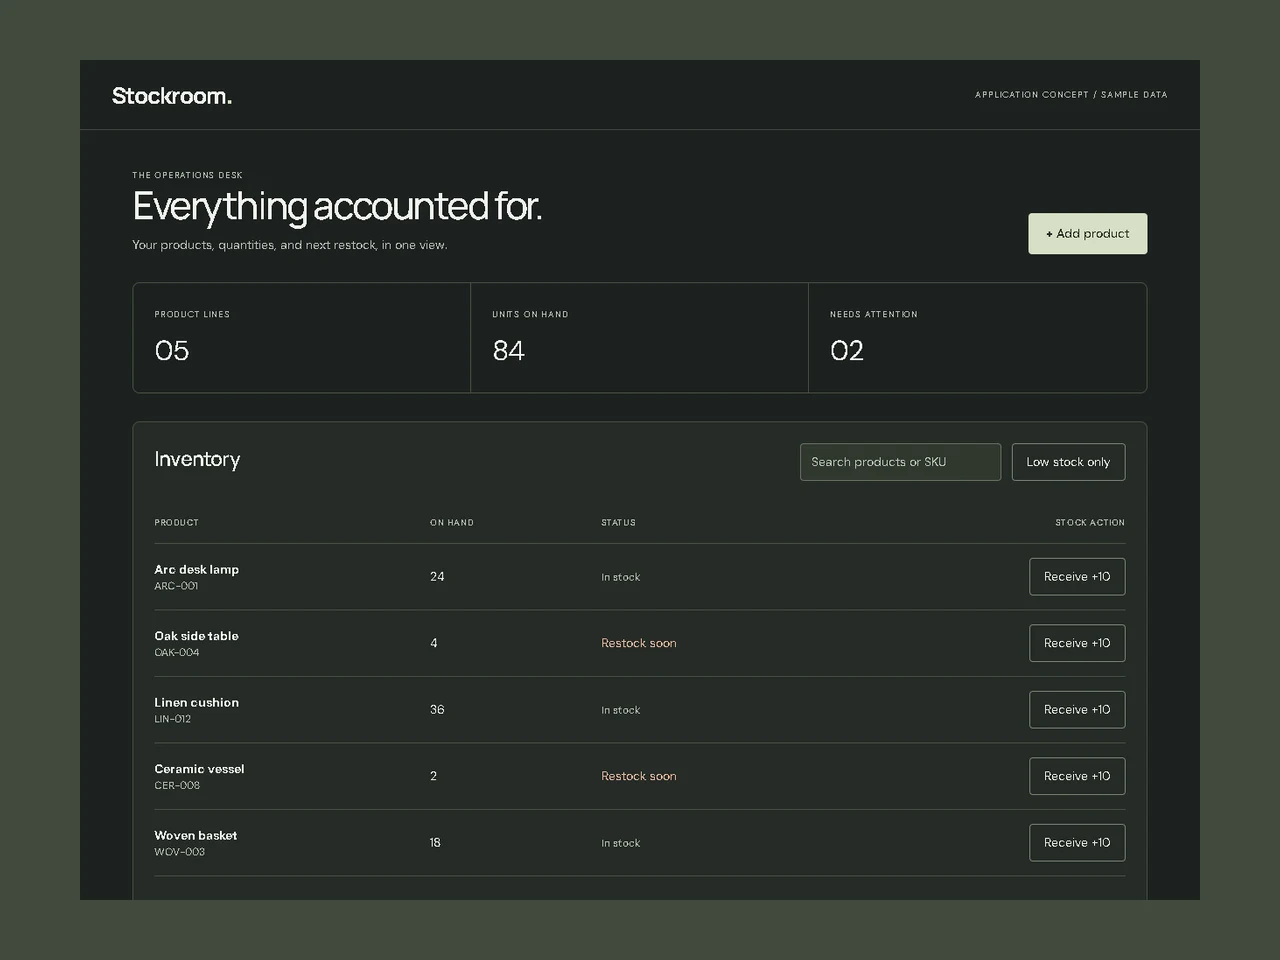Select the Arc desk lamp product name
The height and width of the screenshot is (960, 1280).
coord(196,569)
